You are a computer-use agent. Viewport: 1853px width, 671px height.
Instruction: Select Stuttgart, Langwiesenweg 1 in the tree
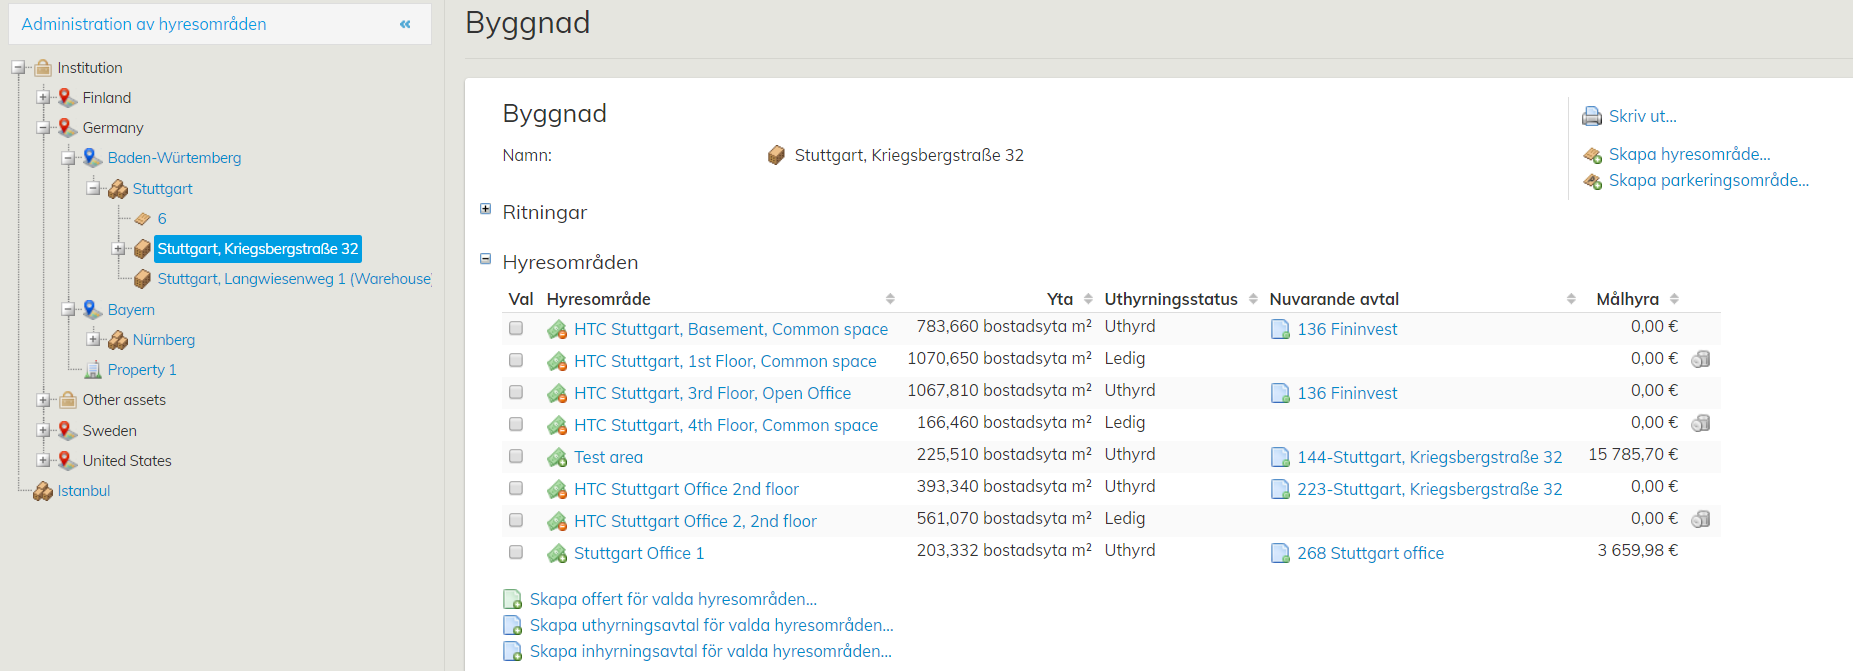(x=293, y=279)
